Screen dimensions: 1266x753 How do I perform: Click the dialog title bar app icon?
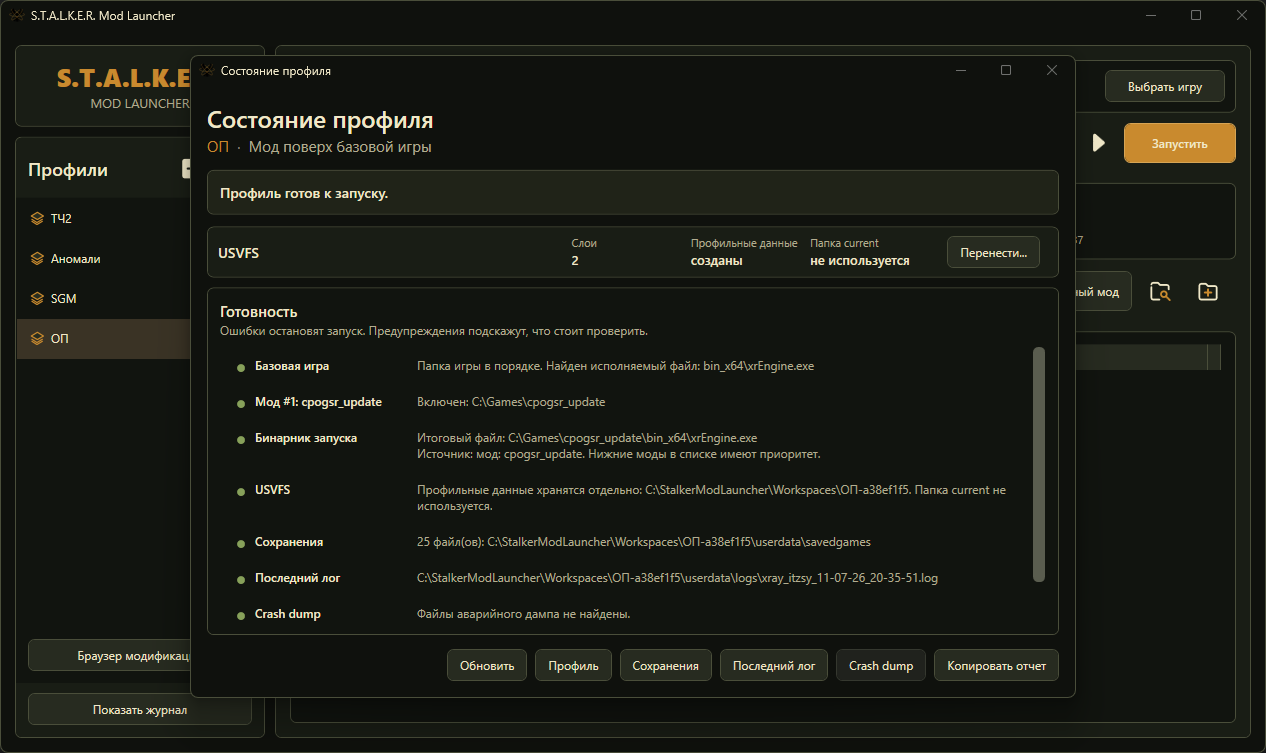tap(207, 71)
